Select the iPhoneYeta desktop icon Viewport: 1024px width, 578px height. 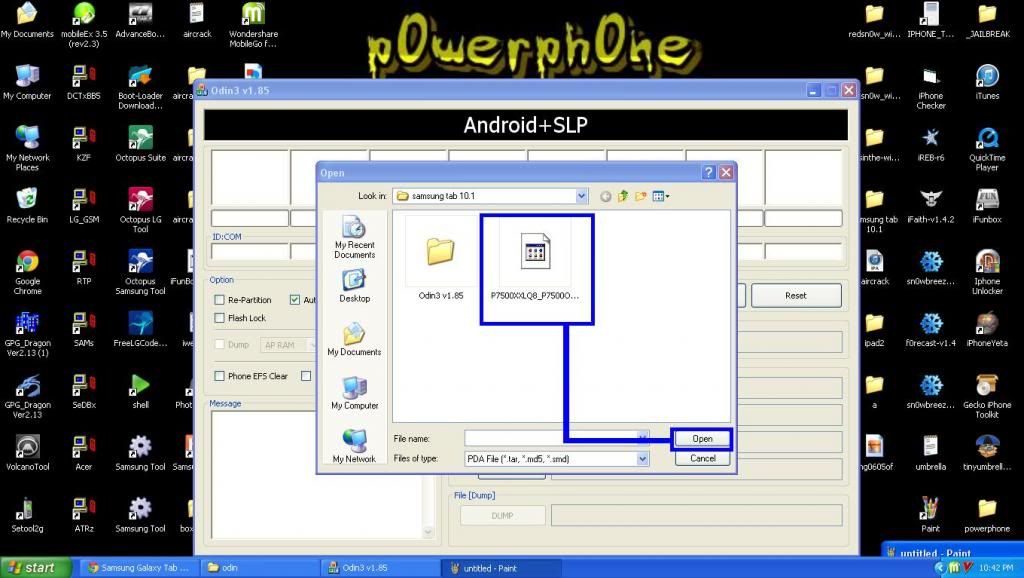pos(987,329)
